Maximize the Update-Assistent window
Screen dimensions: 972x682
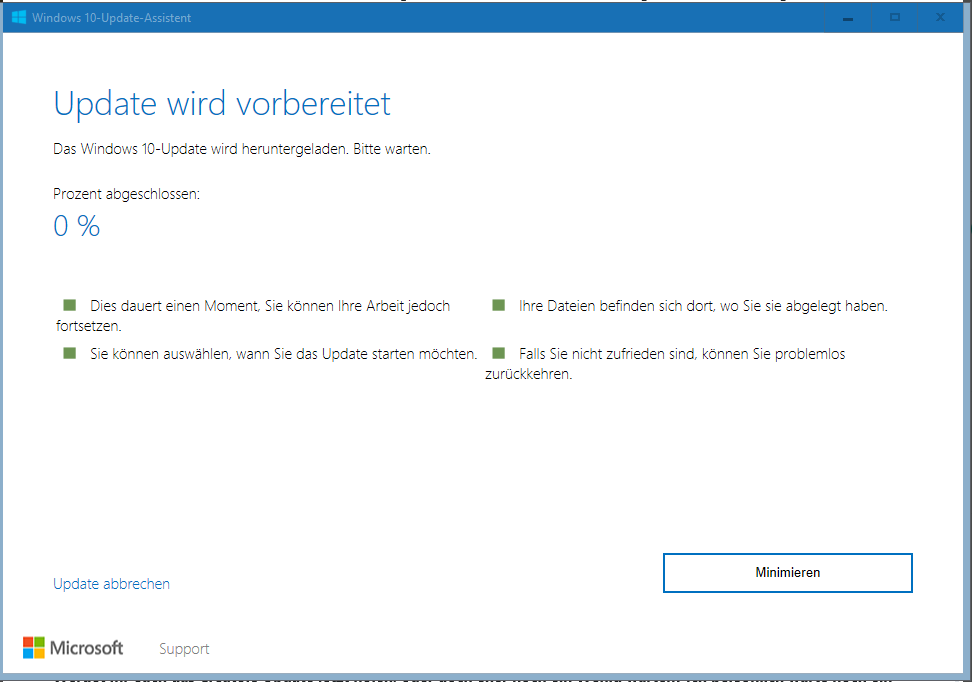pos(895,17)
